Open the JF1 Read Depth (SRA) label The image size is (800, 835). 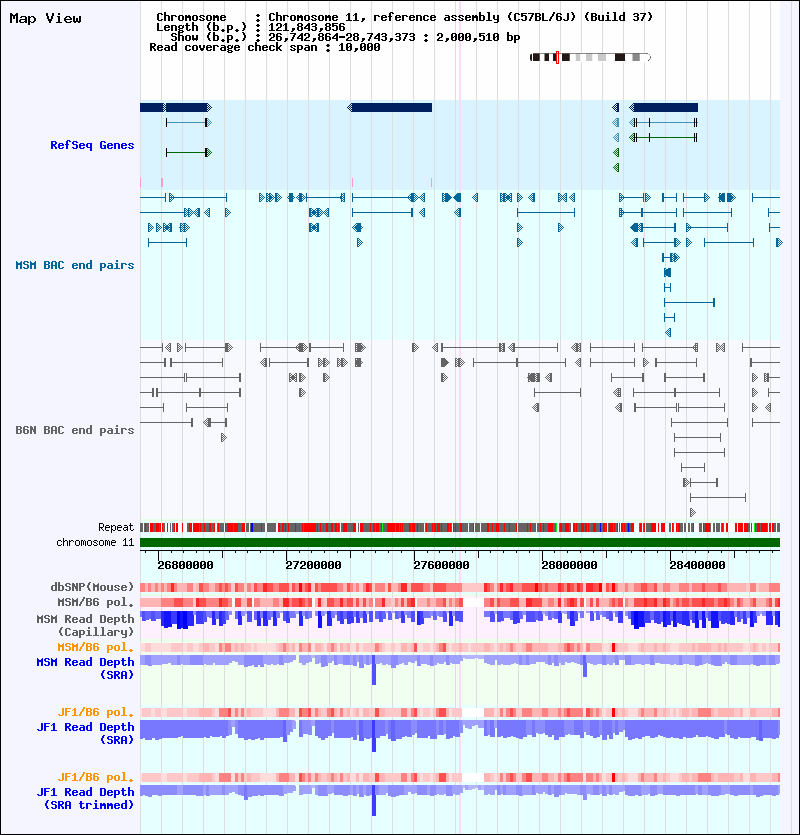click(85, 733)
